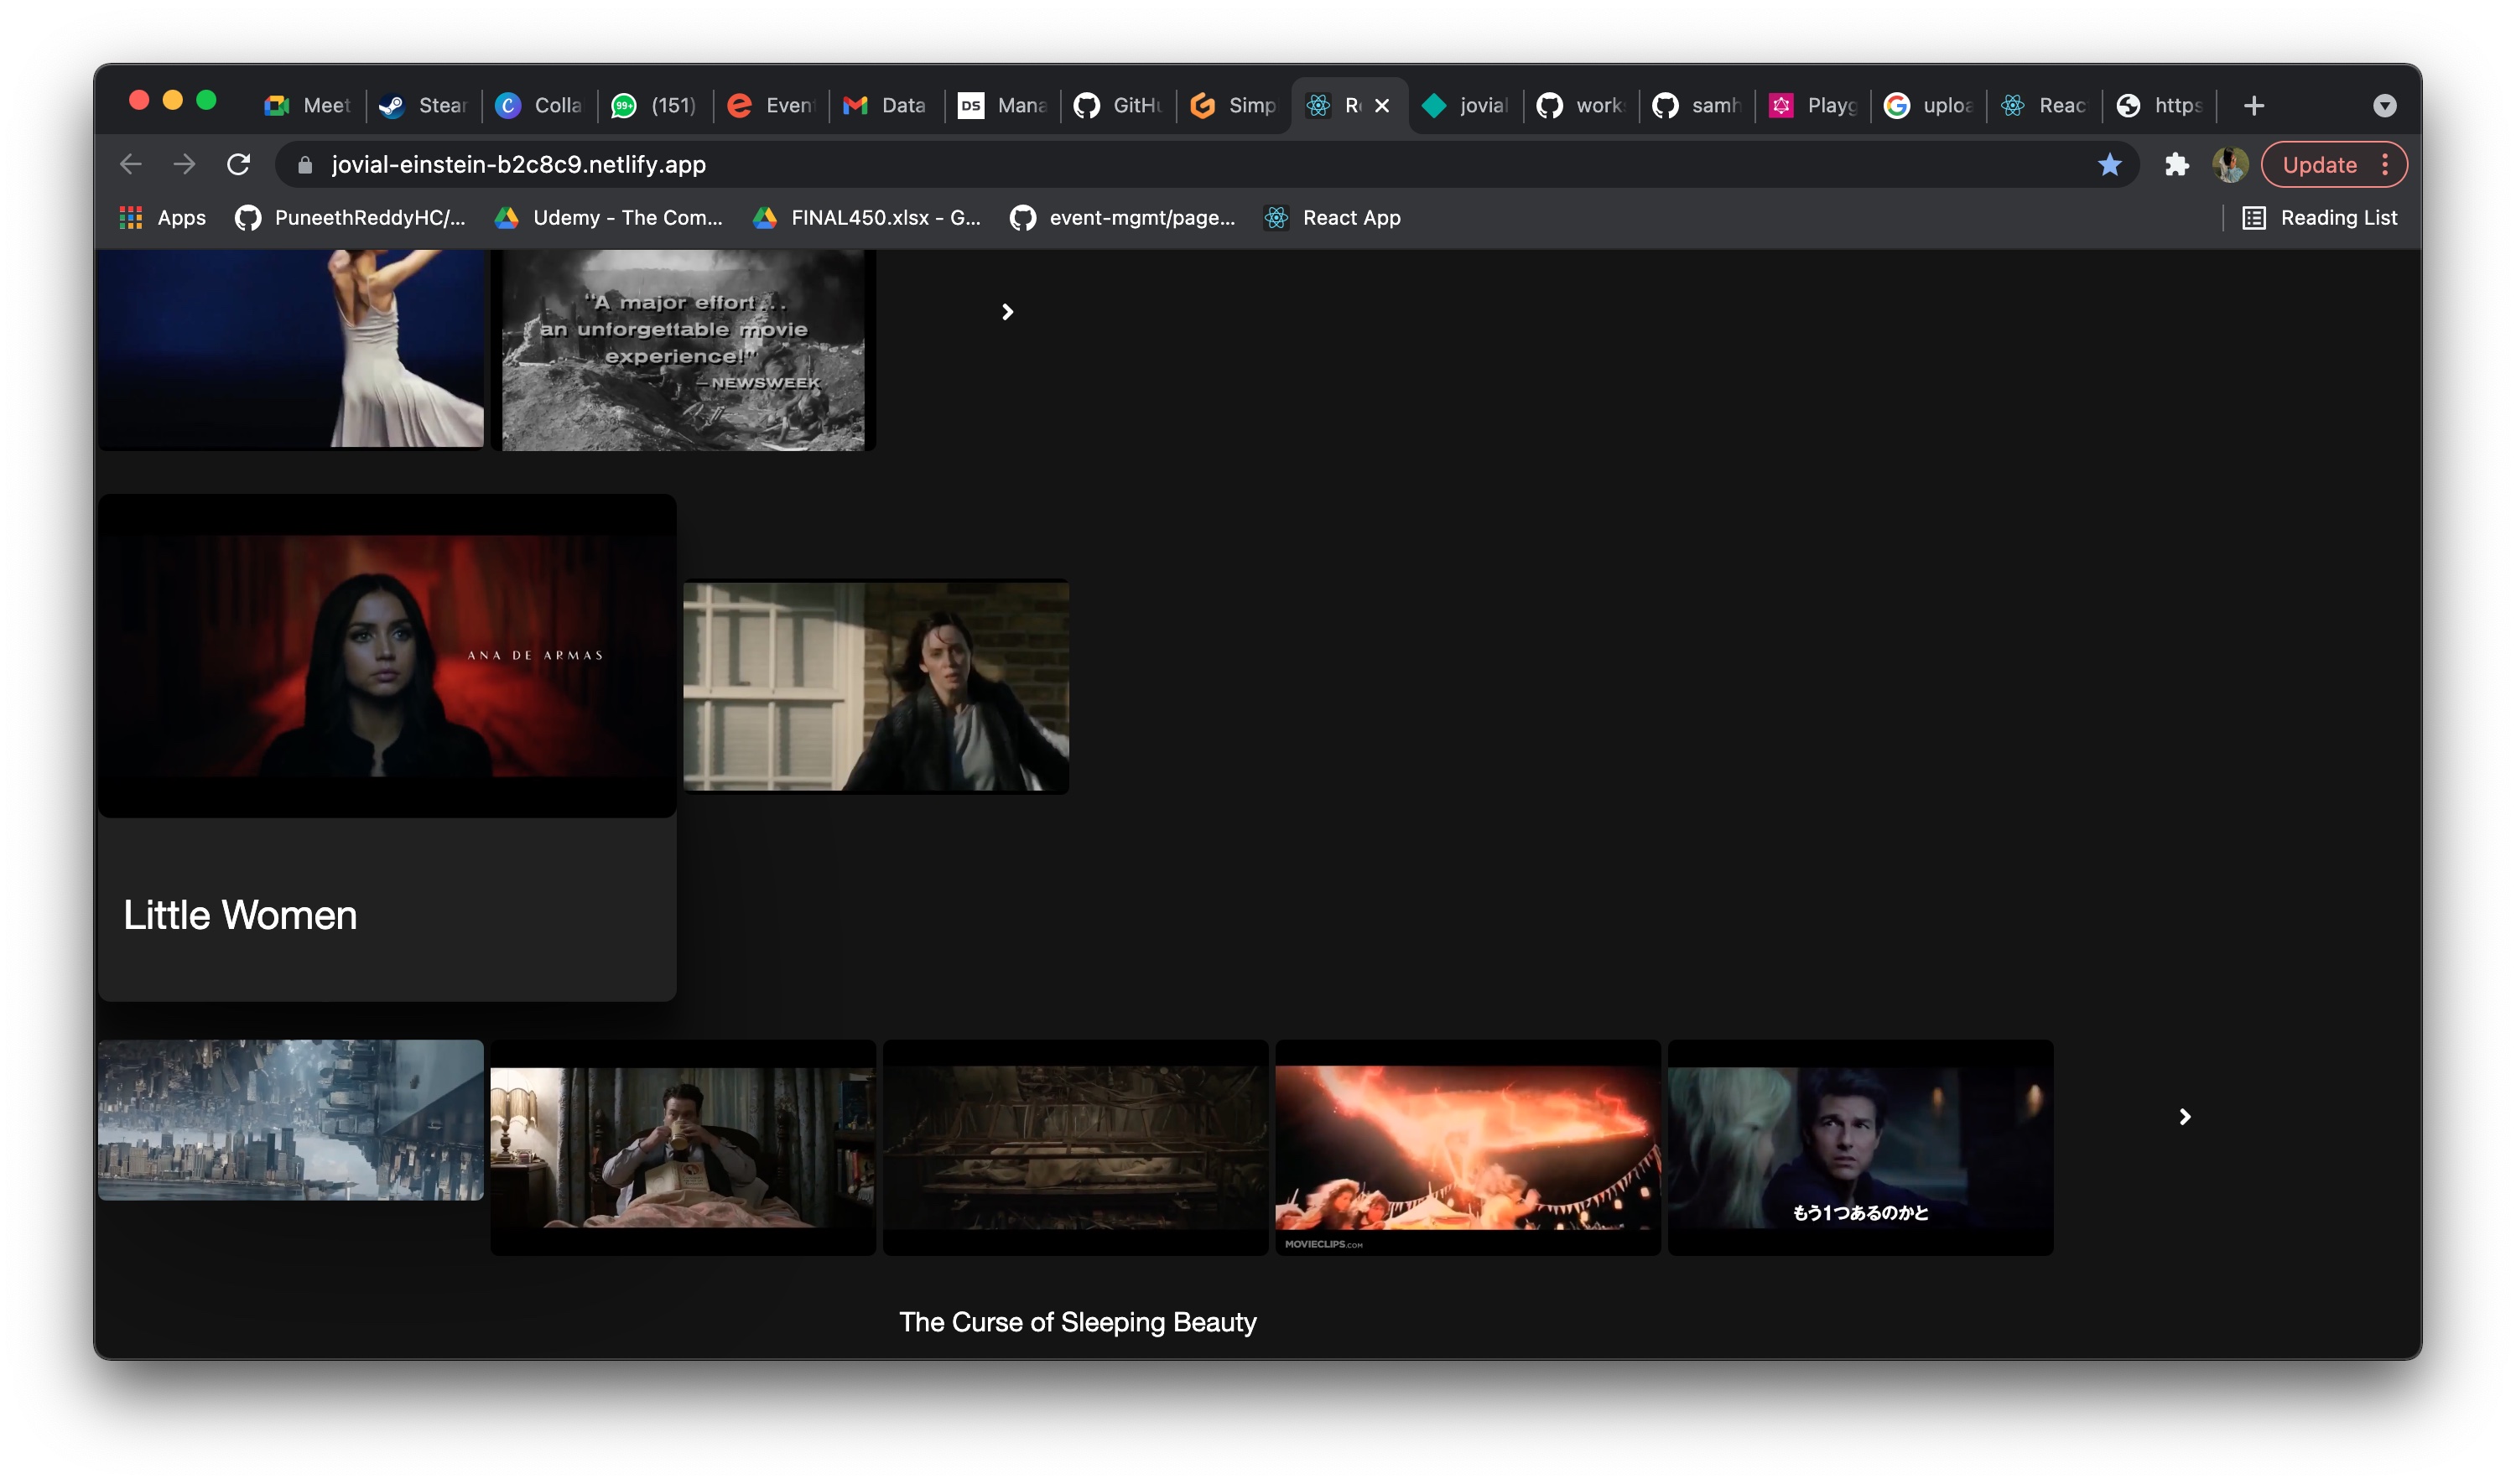Switch to the Steam tab
Viewport: 2516px width, 1484px height.
tap(422, 105)
